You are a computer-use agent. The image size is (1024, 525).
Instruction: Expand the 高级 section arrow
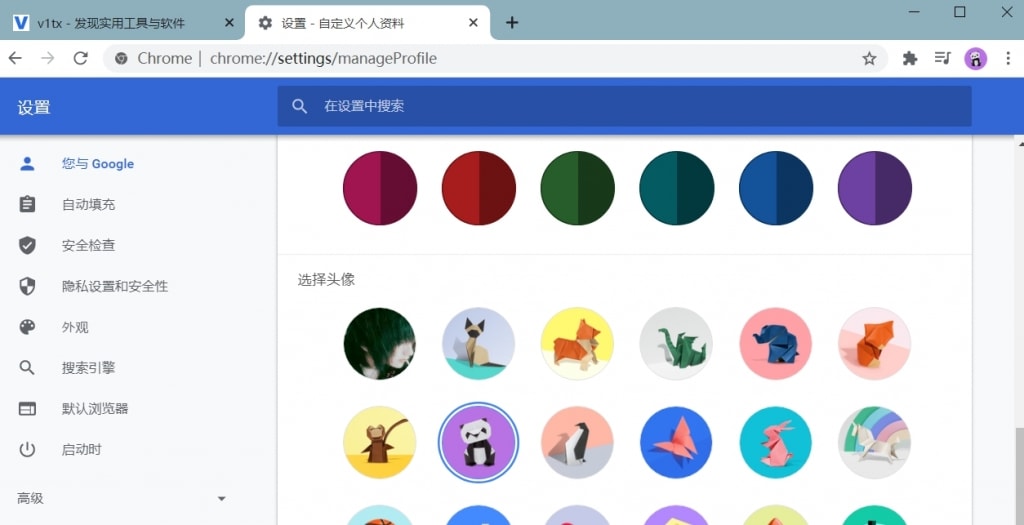(221, 499)
